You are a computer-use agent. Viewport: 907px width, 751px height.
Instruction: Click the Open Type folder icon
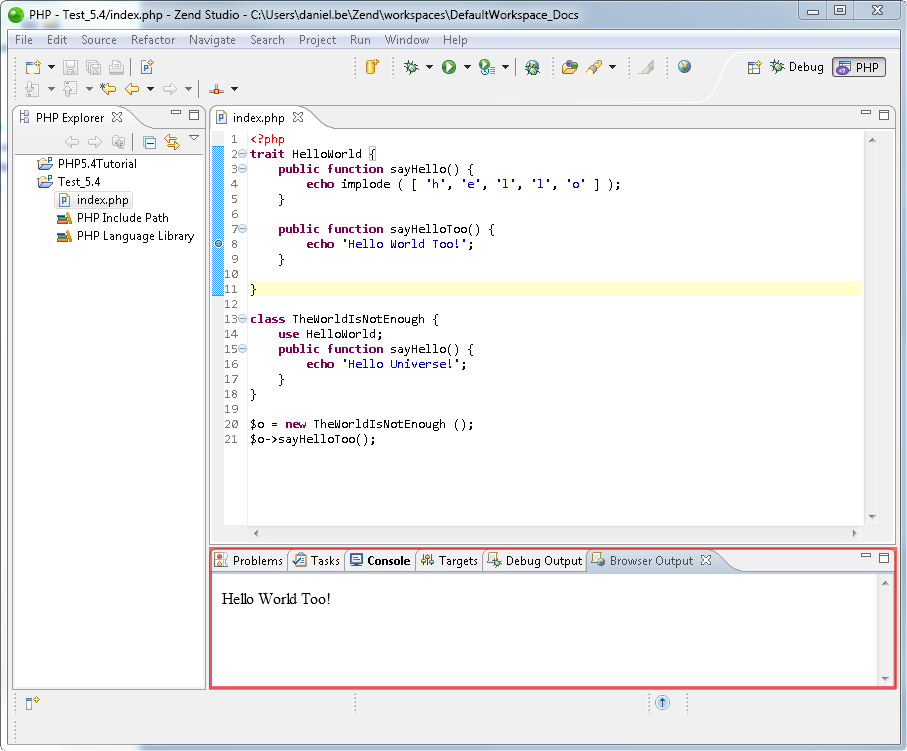click(x=570, y=67)
